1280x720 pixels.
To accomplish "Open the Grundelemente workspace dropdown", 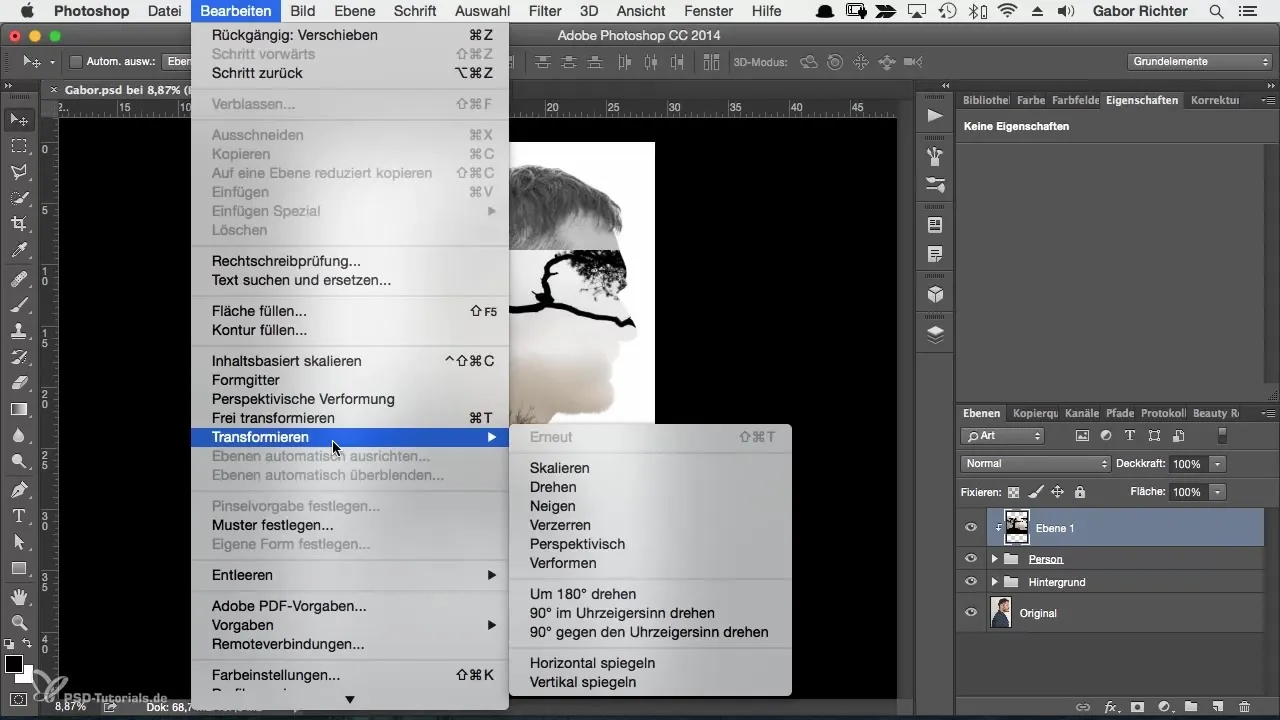I will (1200, 62).
